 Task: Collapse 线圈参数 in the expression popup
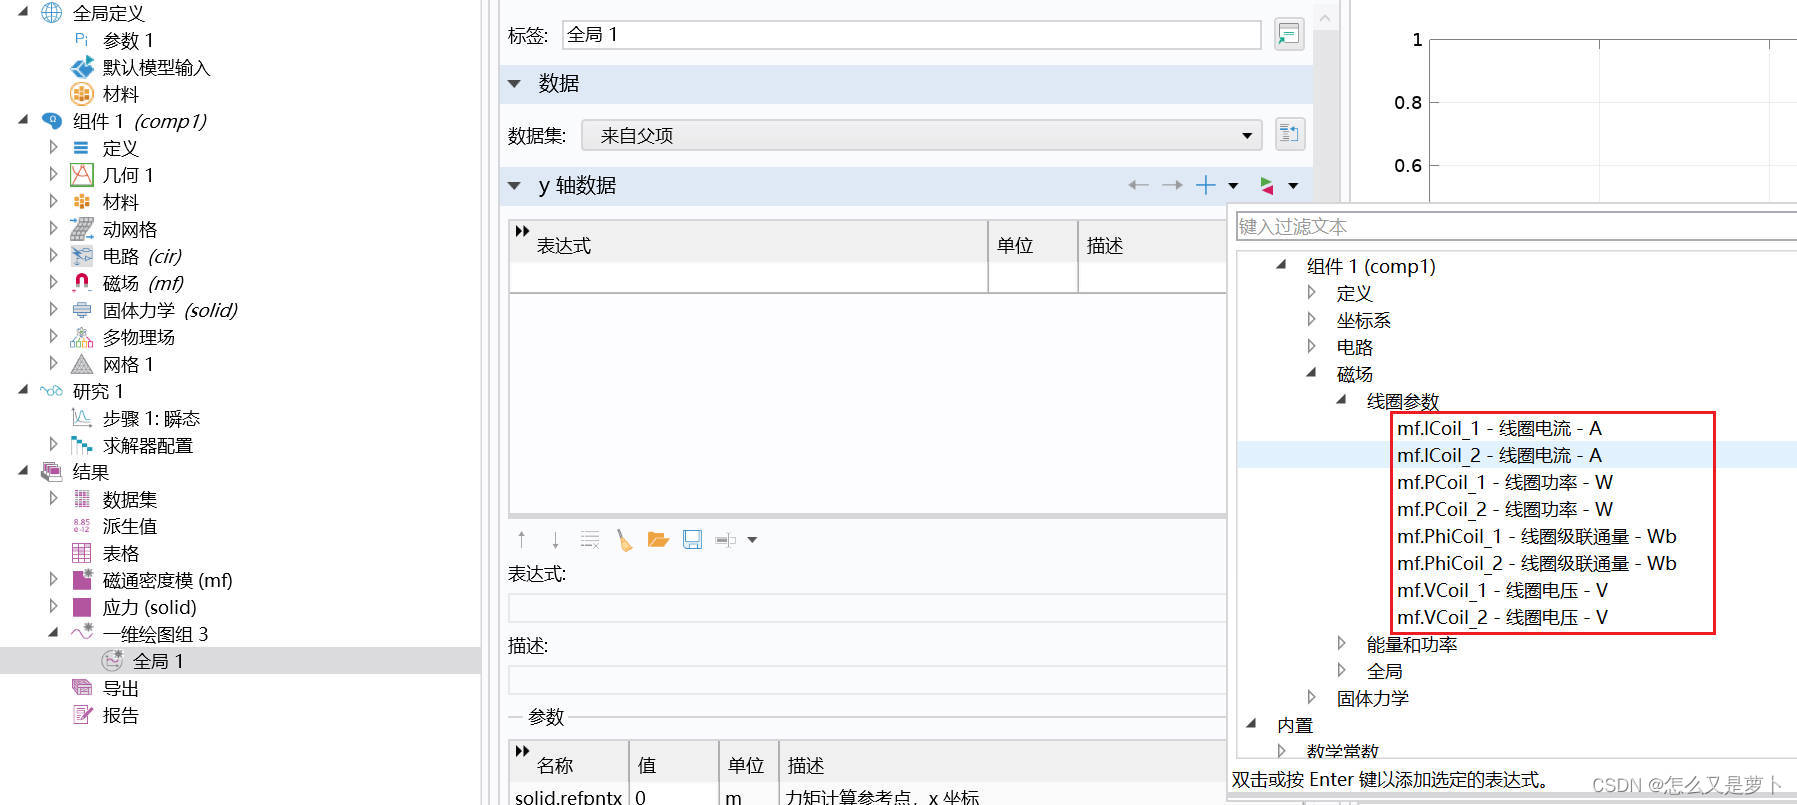[1341, 400]
